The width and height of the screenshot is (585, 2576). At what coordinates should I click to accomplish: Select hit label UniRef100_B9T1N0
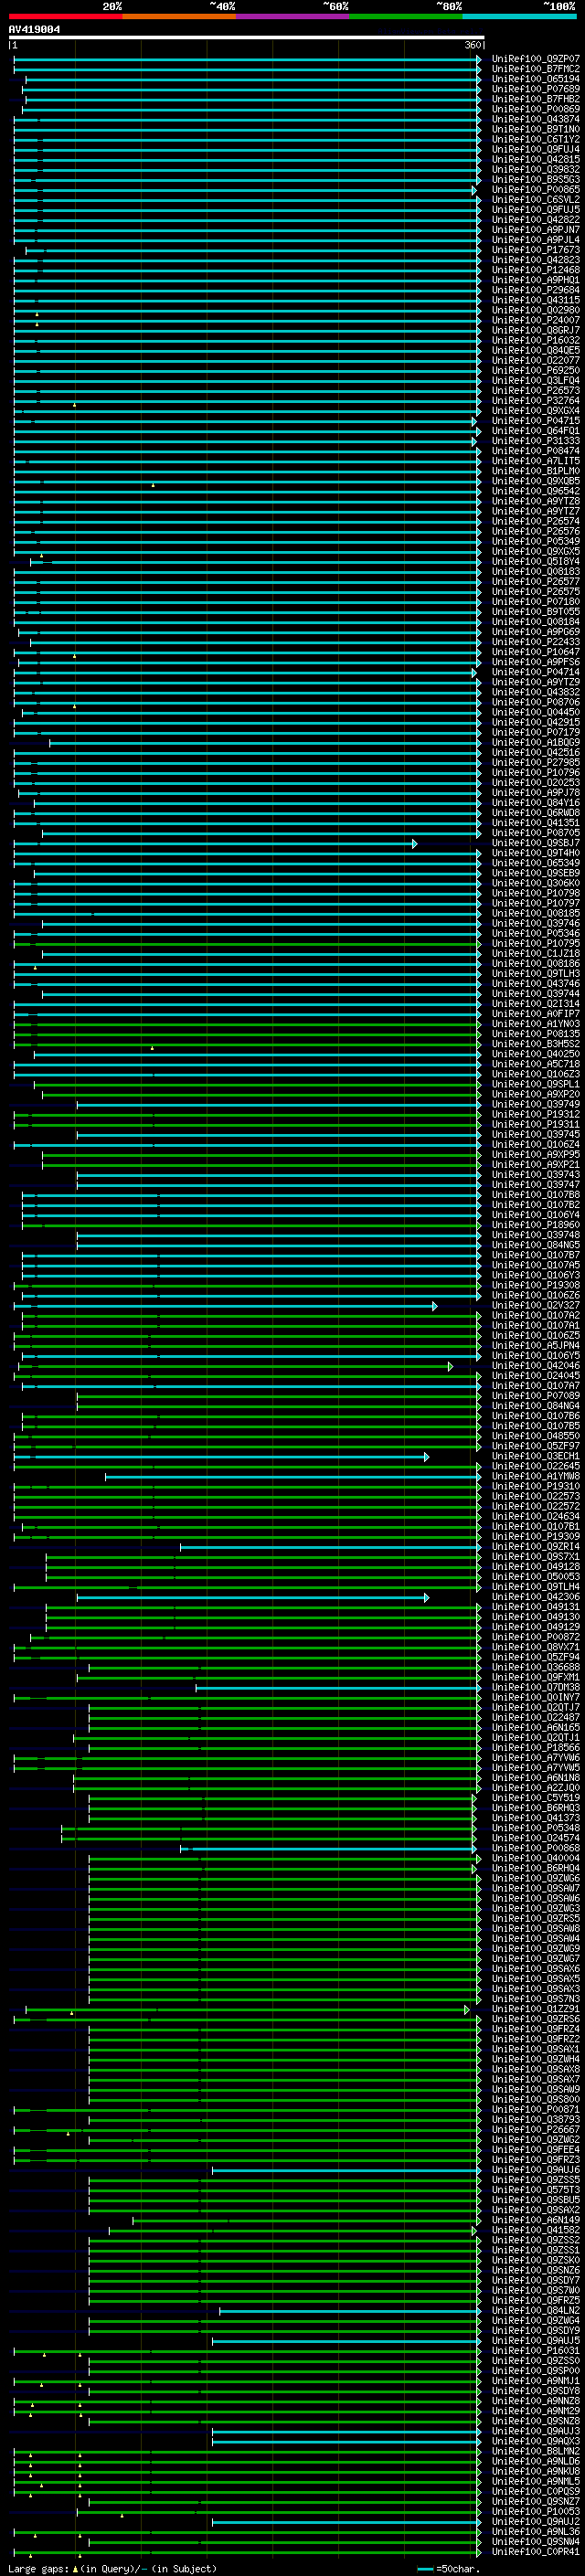click(x=536, y=129)
